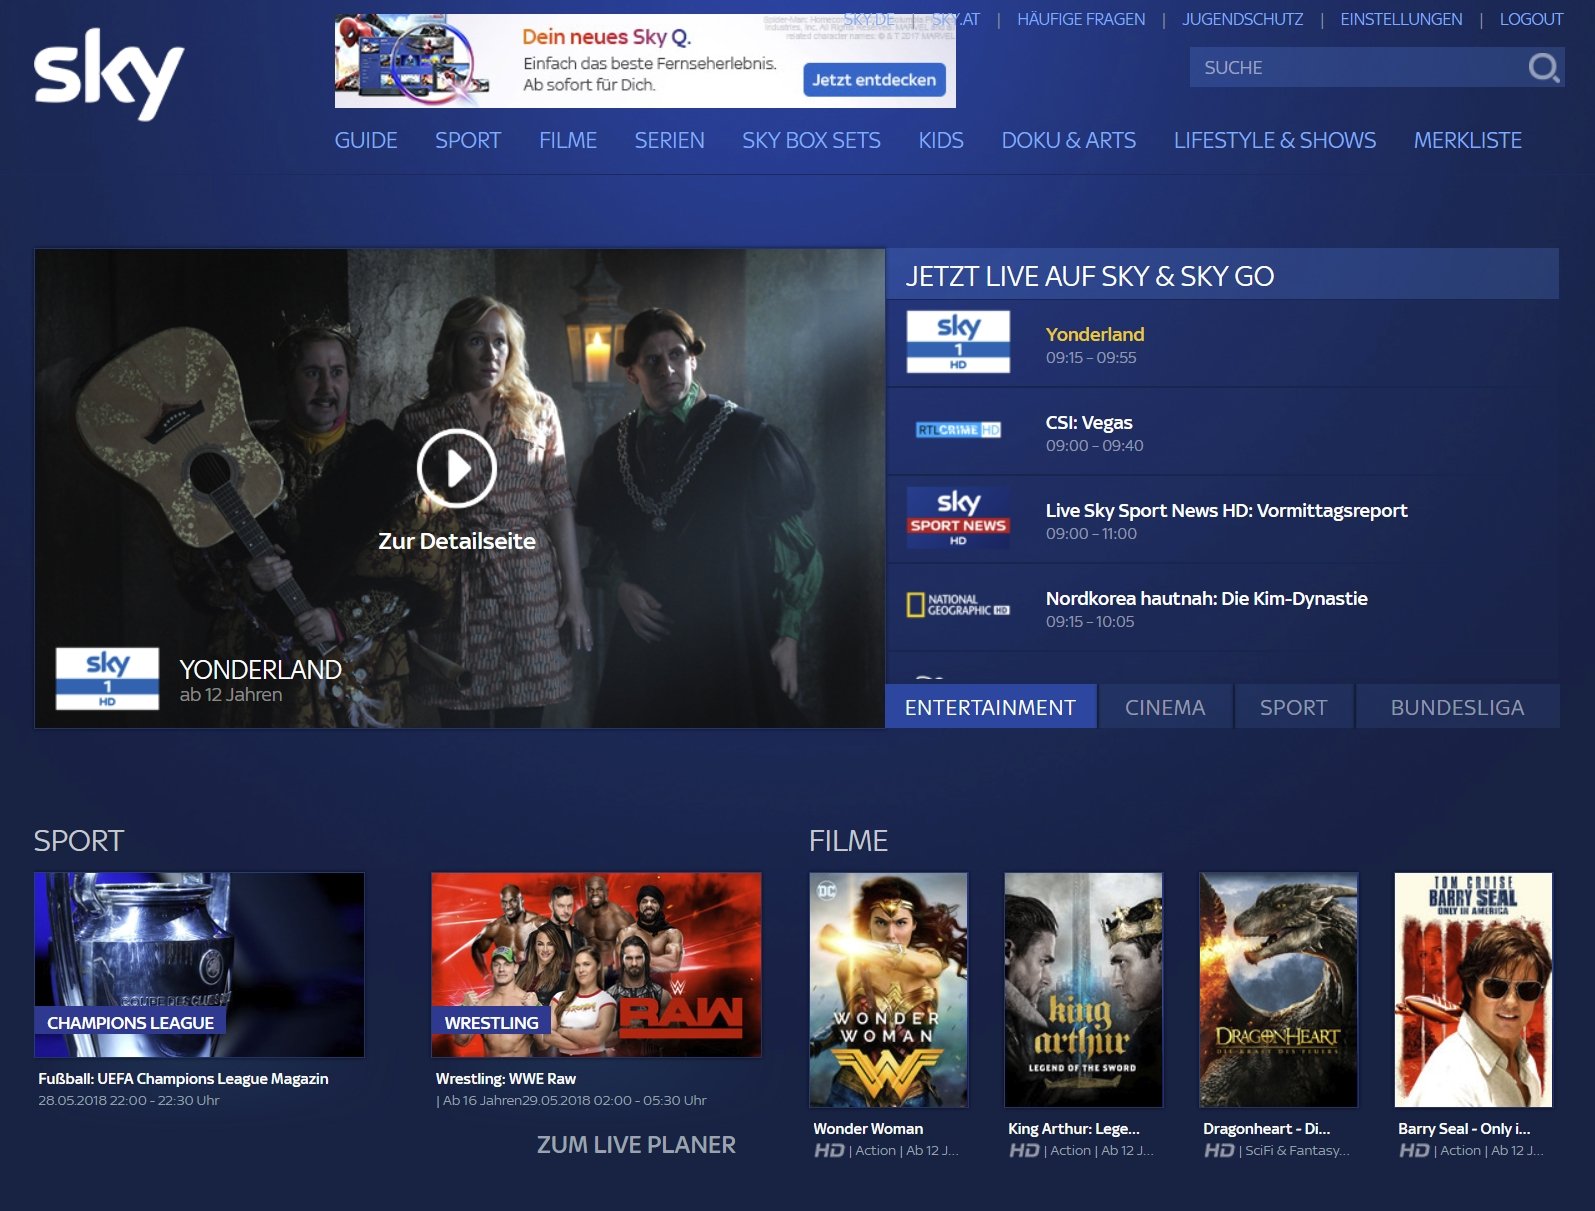Open Dragonheart movie poster
The width and height of the screenshot is (1595, 1211).
(1278, 990)
